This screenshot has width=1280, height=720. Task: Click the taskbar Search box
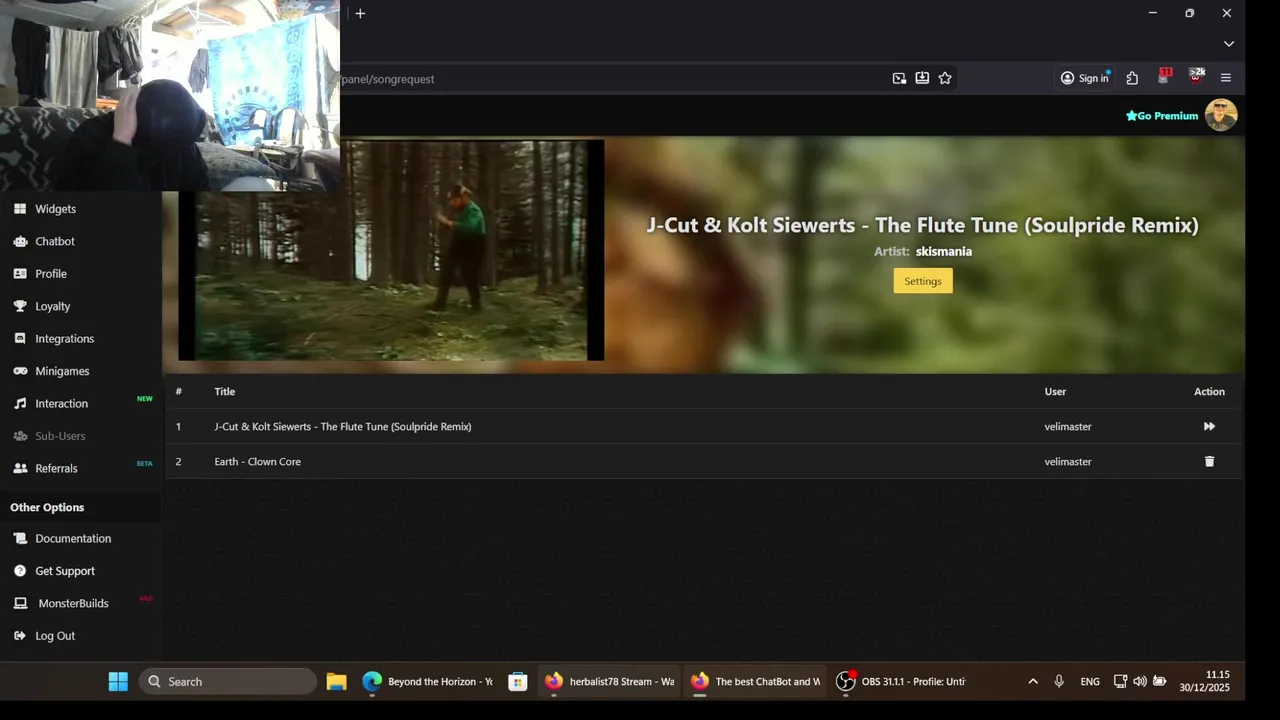(228, 681)
